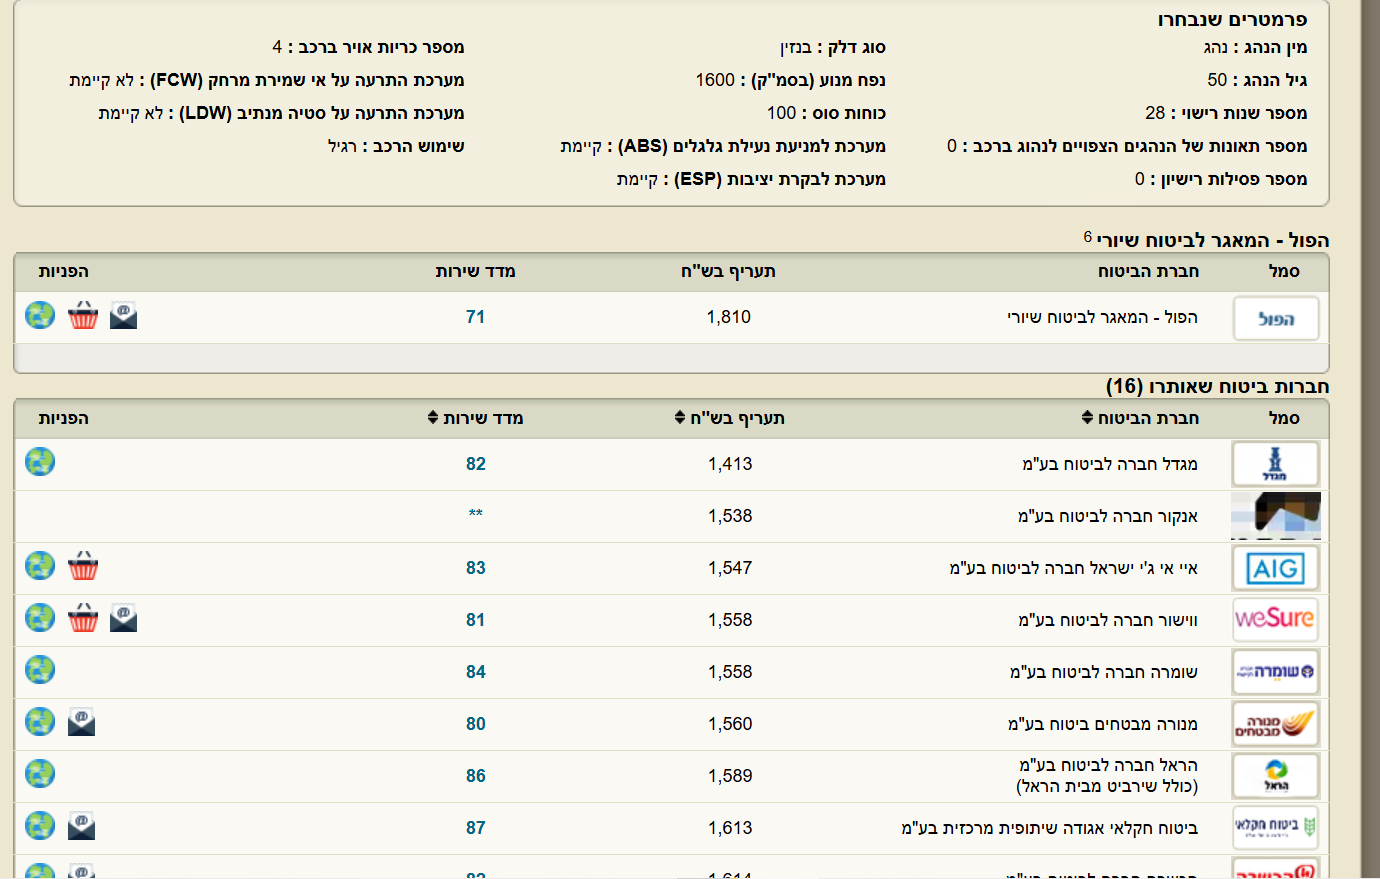Image resolution: width=1380 pixels, height=879 pixels.
Task: Open website globe icon in הפול row
Action: [x=40, y=316]
